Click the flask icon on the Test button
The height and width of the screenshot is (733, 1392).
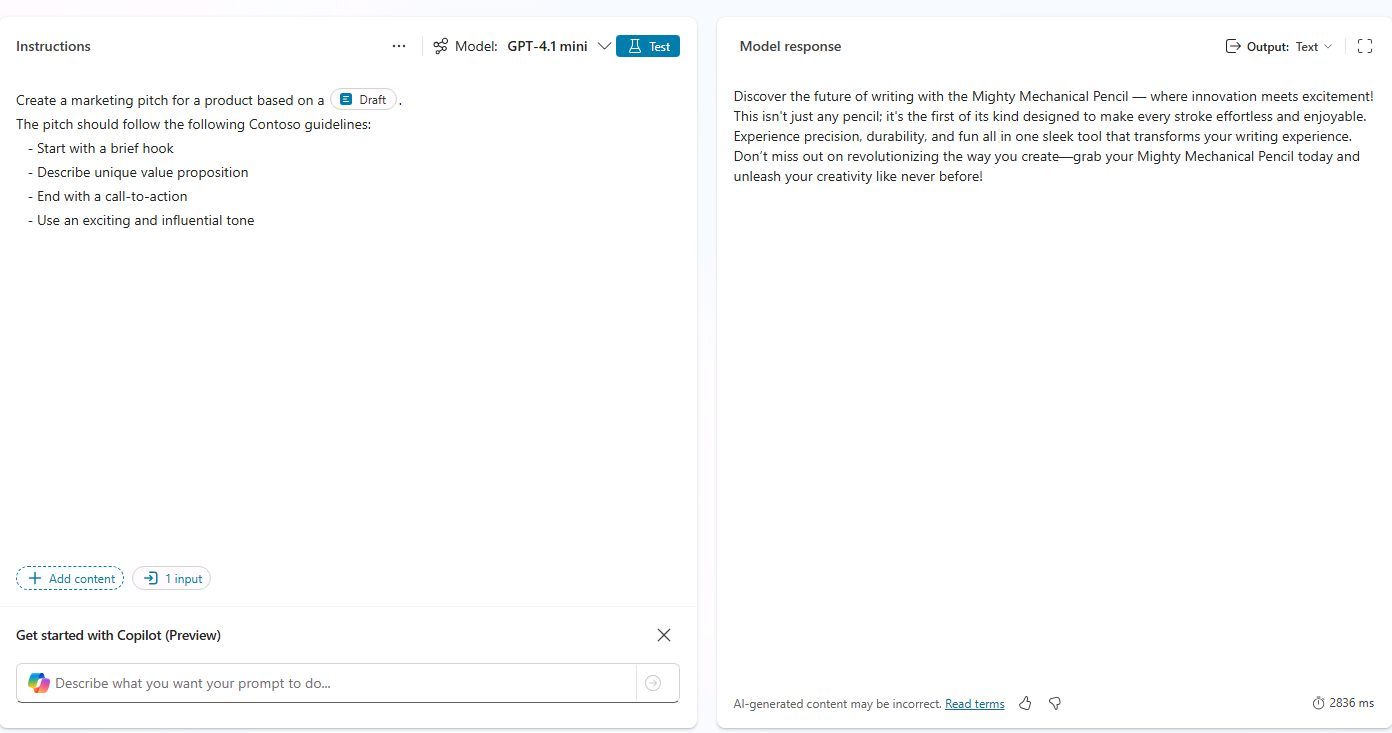635,46
